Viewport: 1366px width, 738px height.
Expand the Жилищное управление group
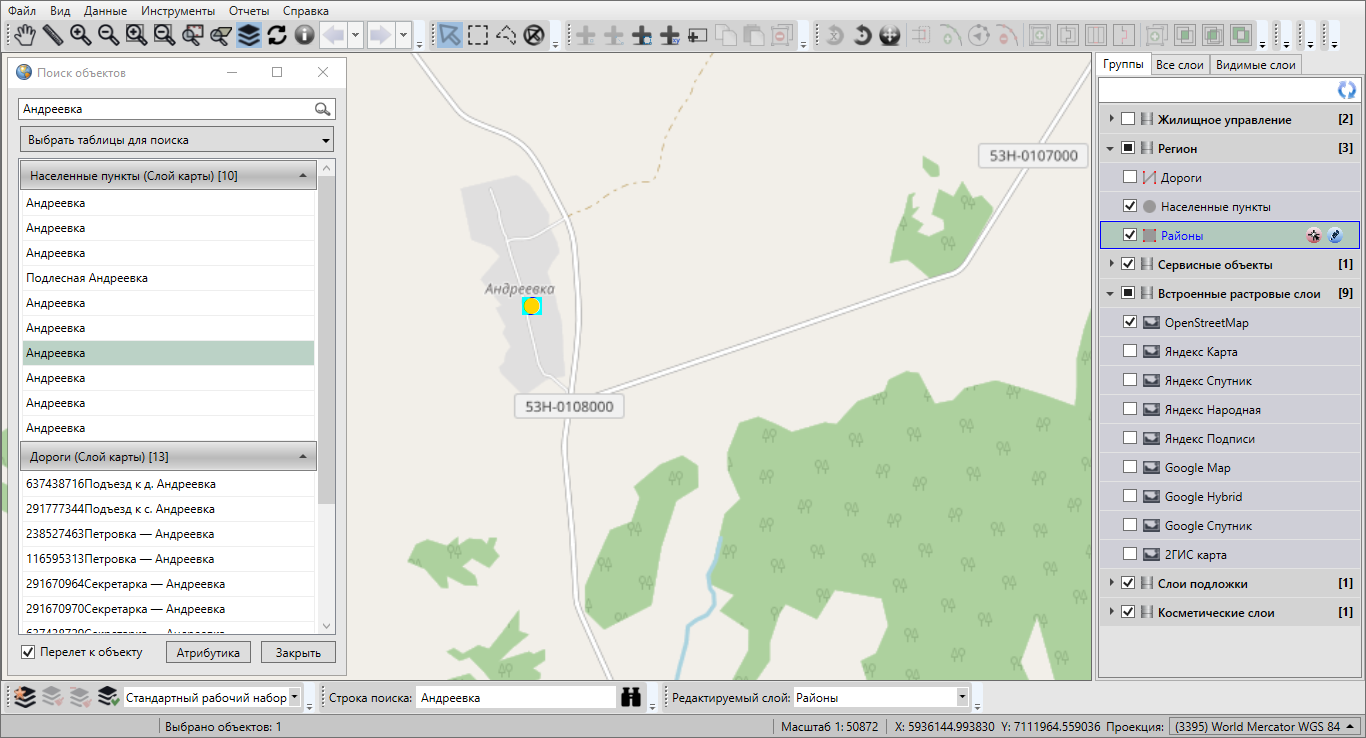pyautogui.click(x=1111, y=120)
